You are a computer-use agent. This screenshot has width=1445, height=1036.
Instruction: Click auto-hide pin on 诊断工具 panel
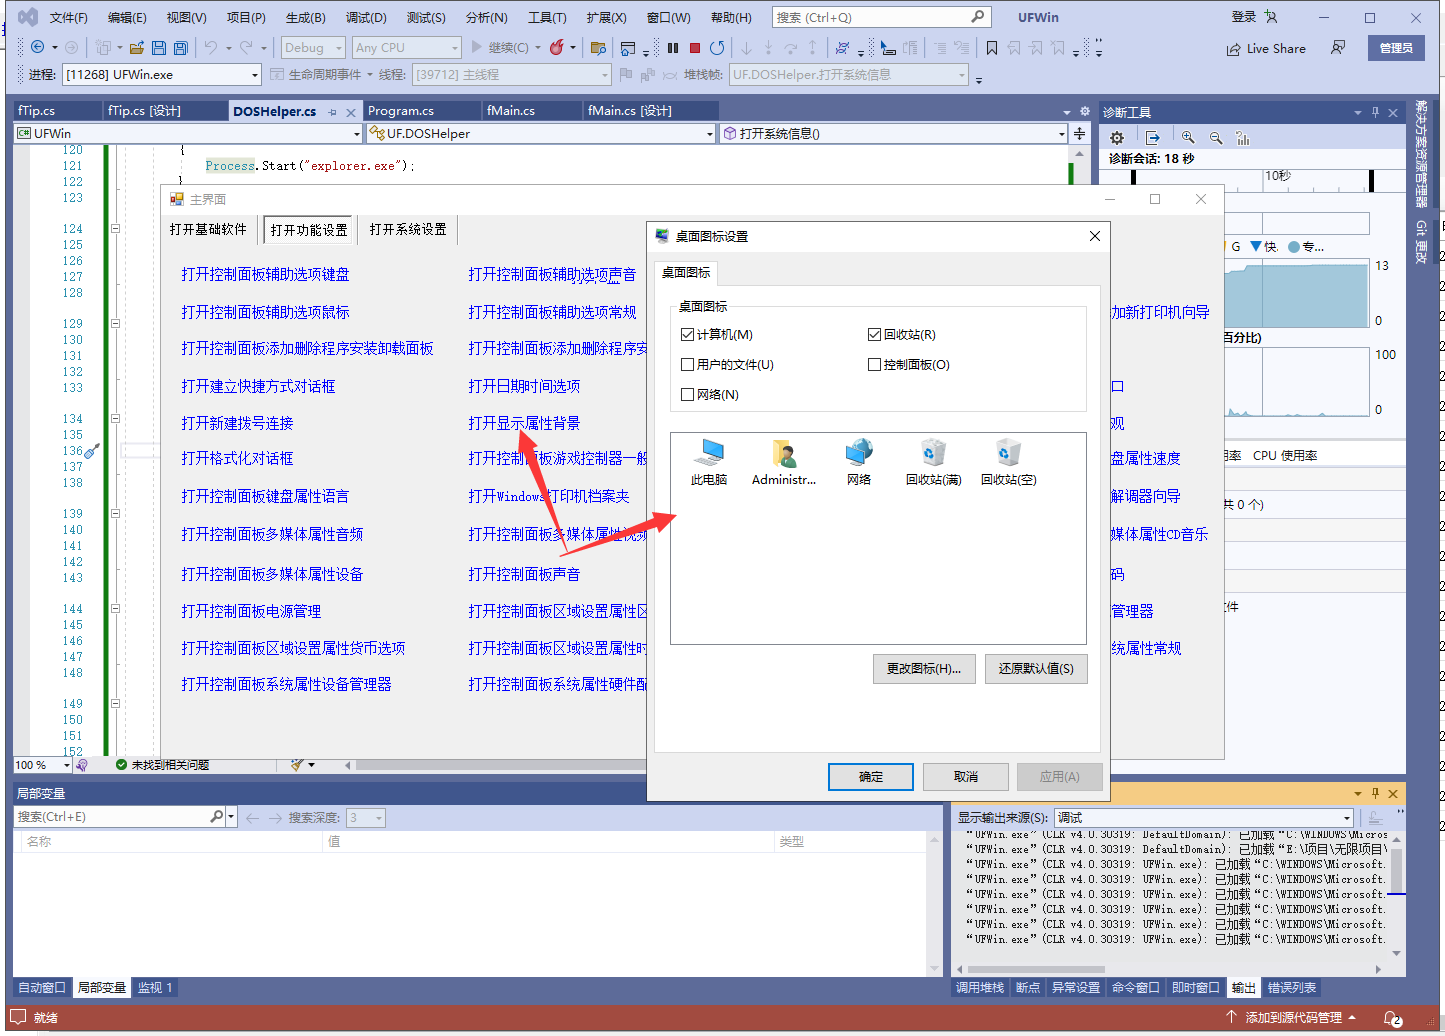click(1375, 112)
